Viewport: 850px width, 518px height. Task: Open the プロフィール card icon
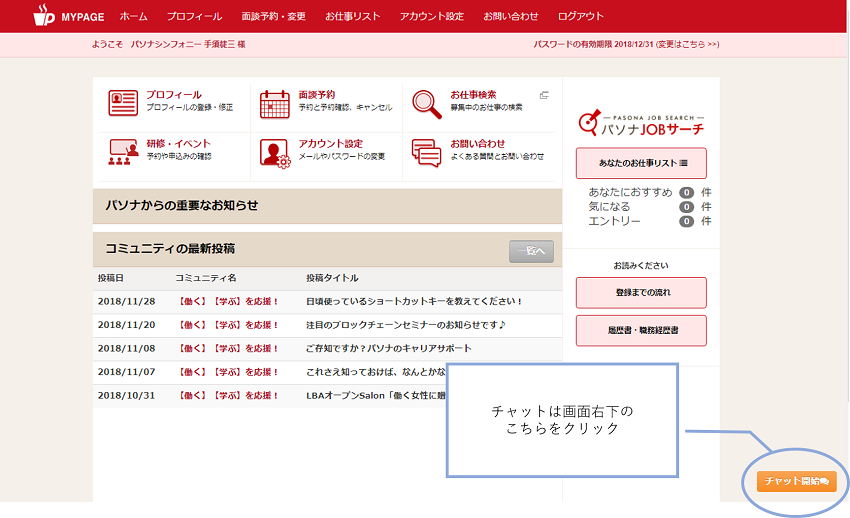123,103
